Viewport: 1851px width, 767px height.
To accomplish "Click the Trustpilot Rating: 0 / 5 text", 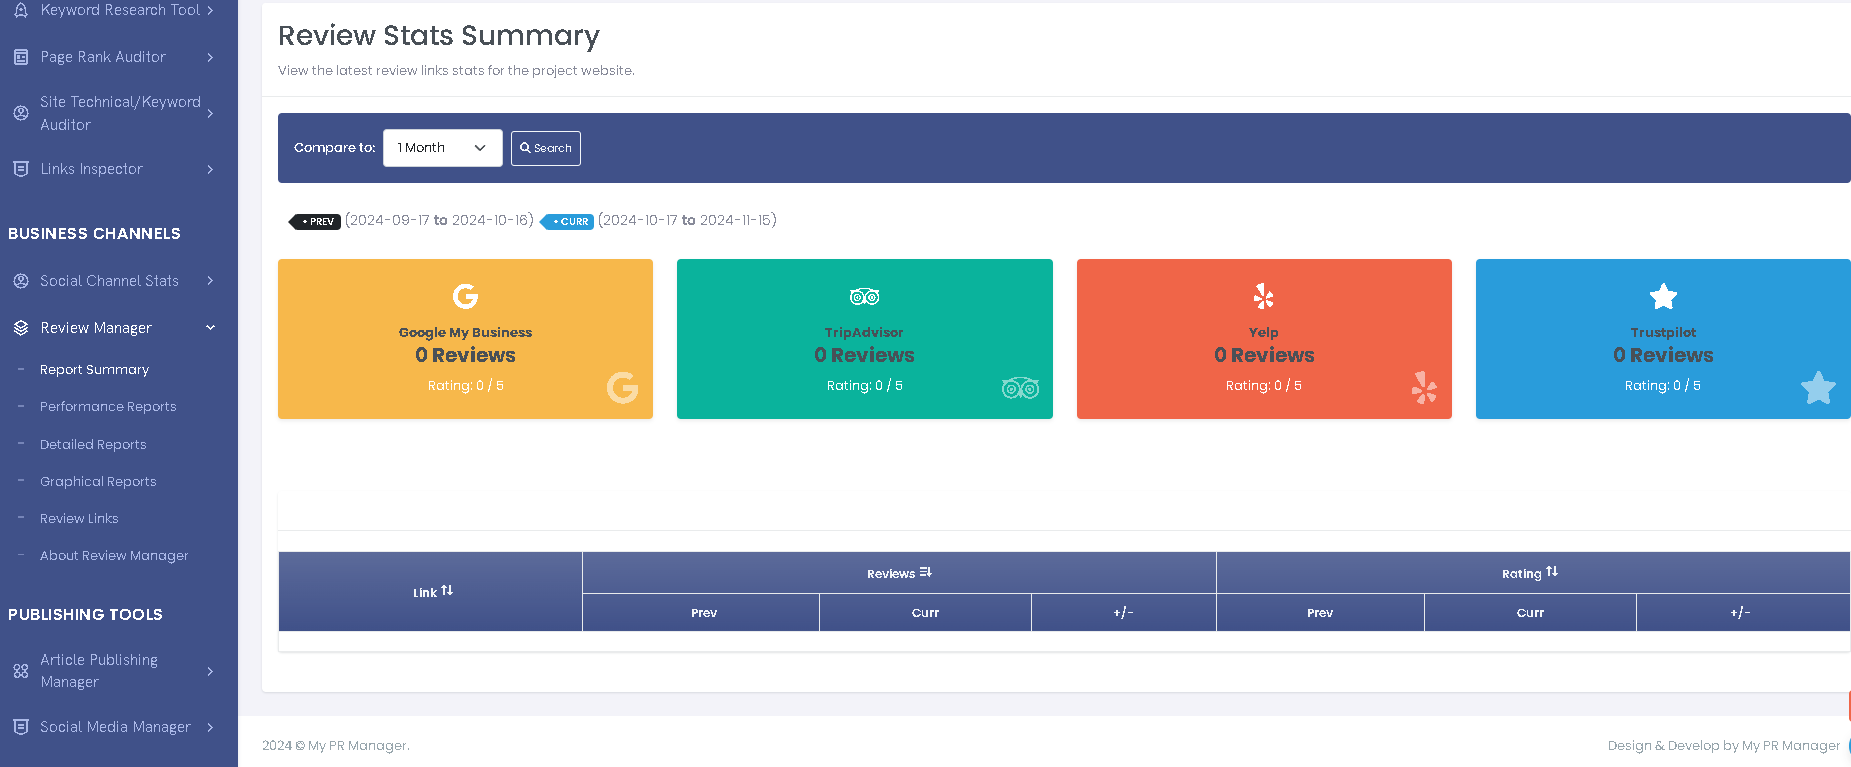I will click(x=1662, y=386).
